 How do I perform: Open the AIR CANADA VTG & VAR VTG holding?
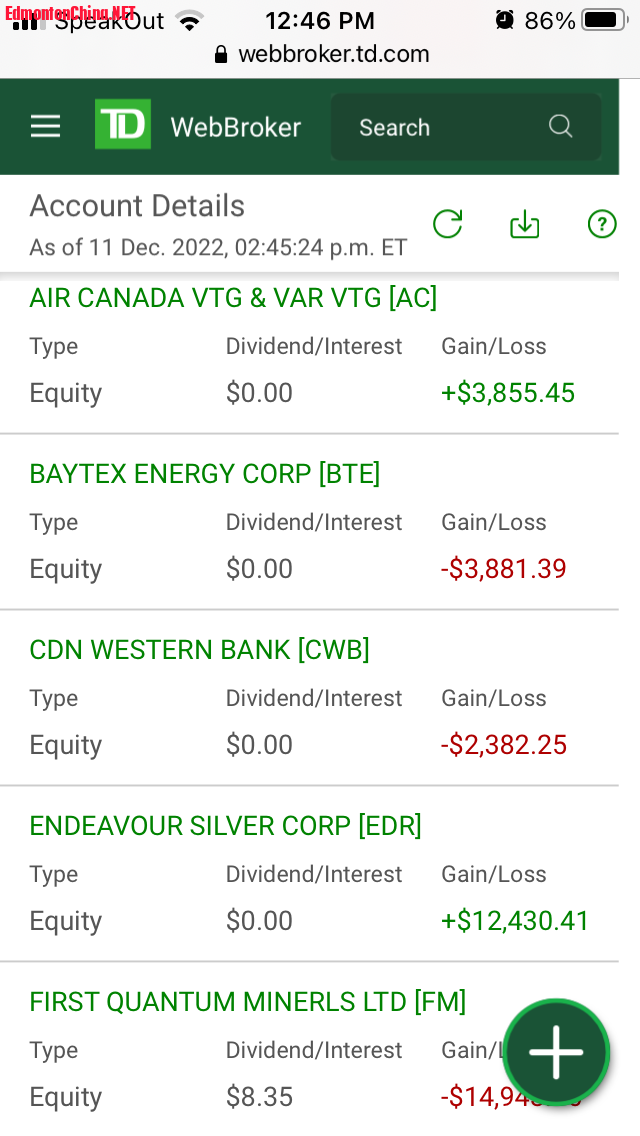point(233,298)
